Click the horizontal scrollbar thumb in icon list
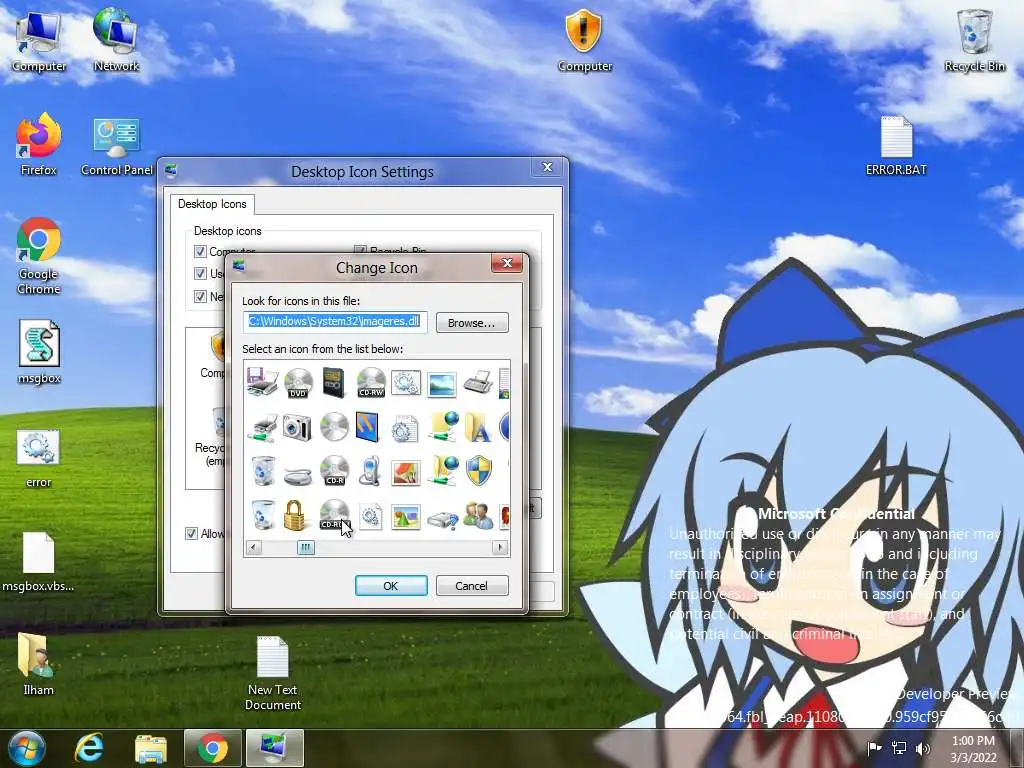This screenshot has width=1024, height=768. coord(306,547)
